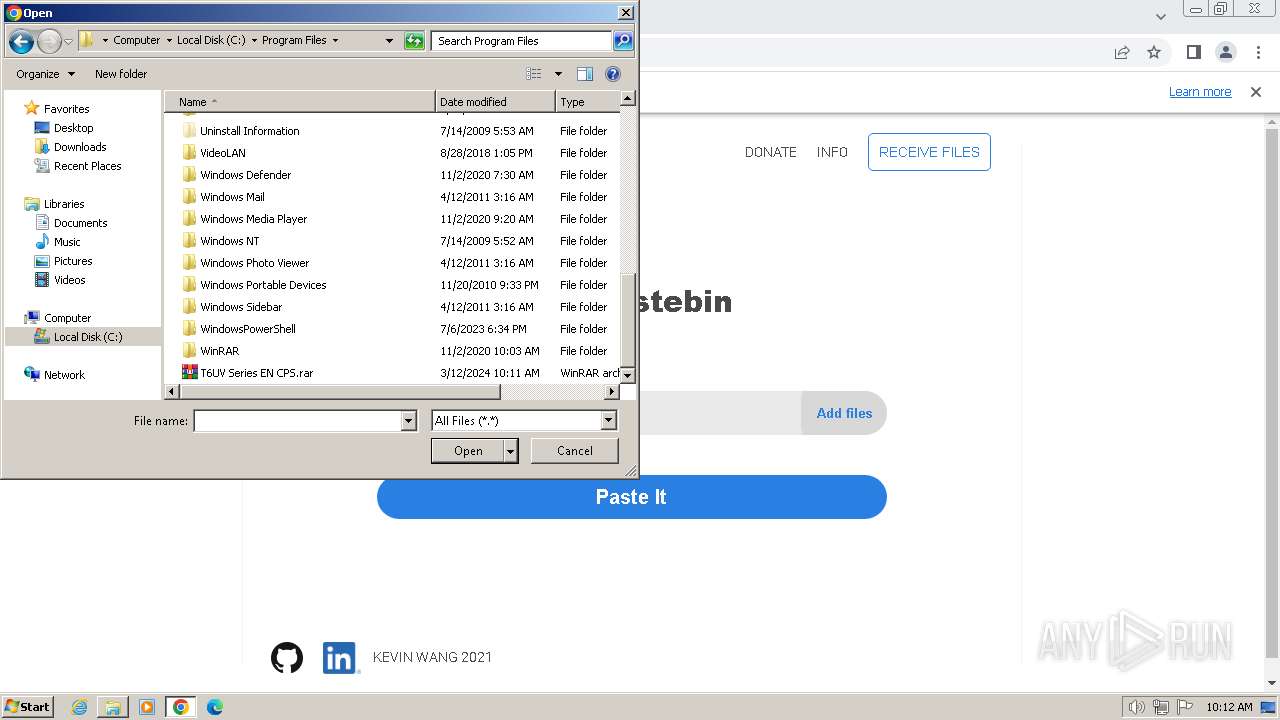The image size is (1280, 720).
Task: Refresh the Program Files folder listing
Action: coord(414,41)
